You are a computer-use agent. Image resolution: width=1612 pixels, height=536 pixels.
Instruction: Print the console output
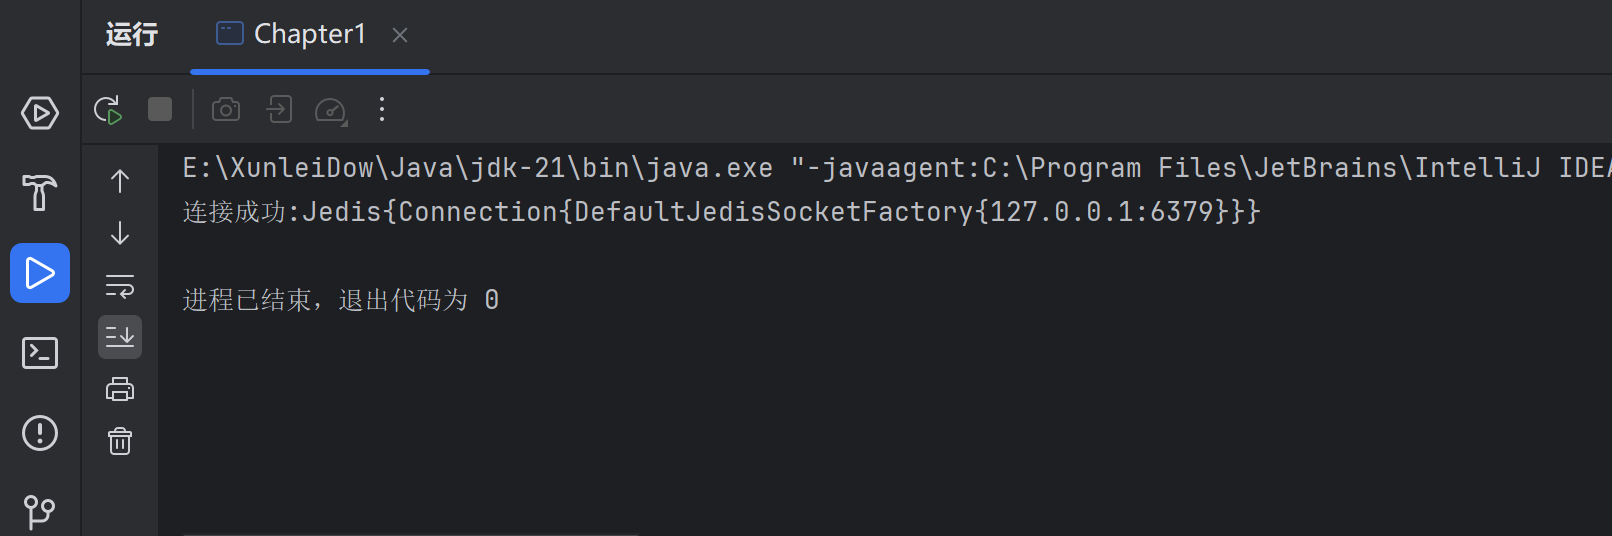pyautogui.click(x=120, y=389)
